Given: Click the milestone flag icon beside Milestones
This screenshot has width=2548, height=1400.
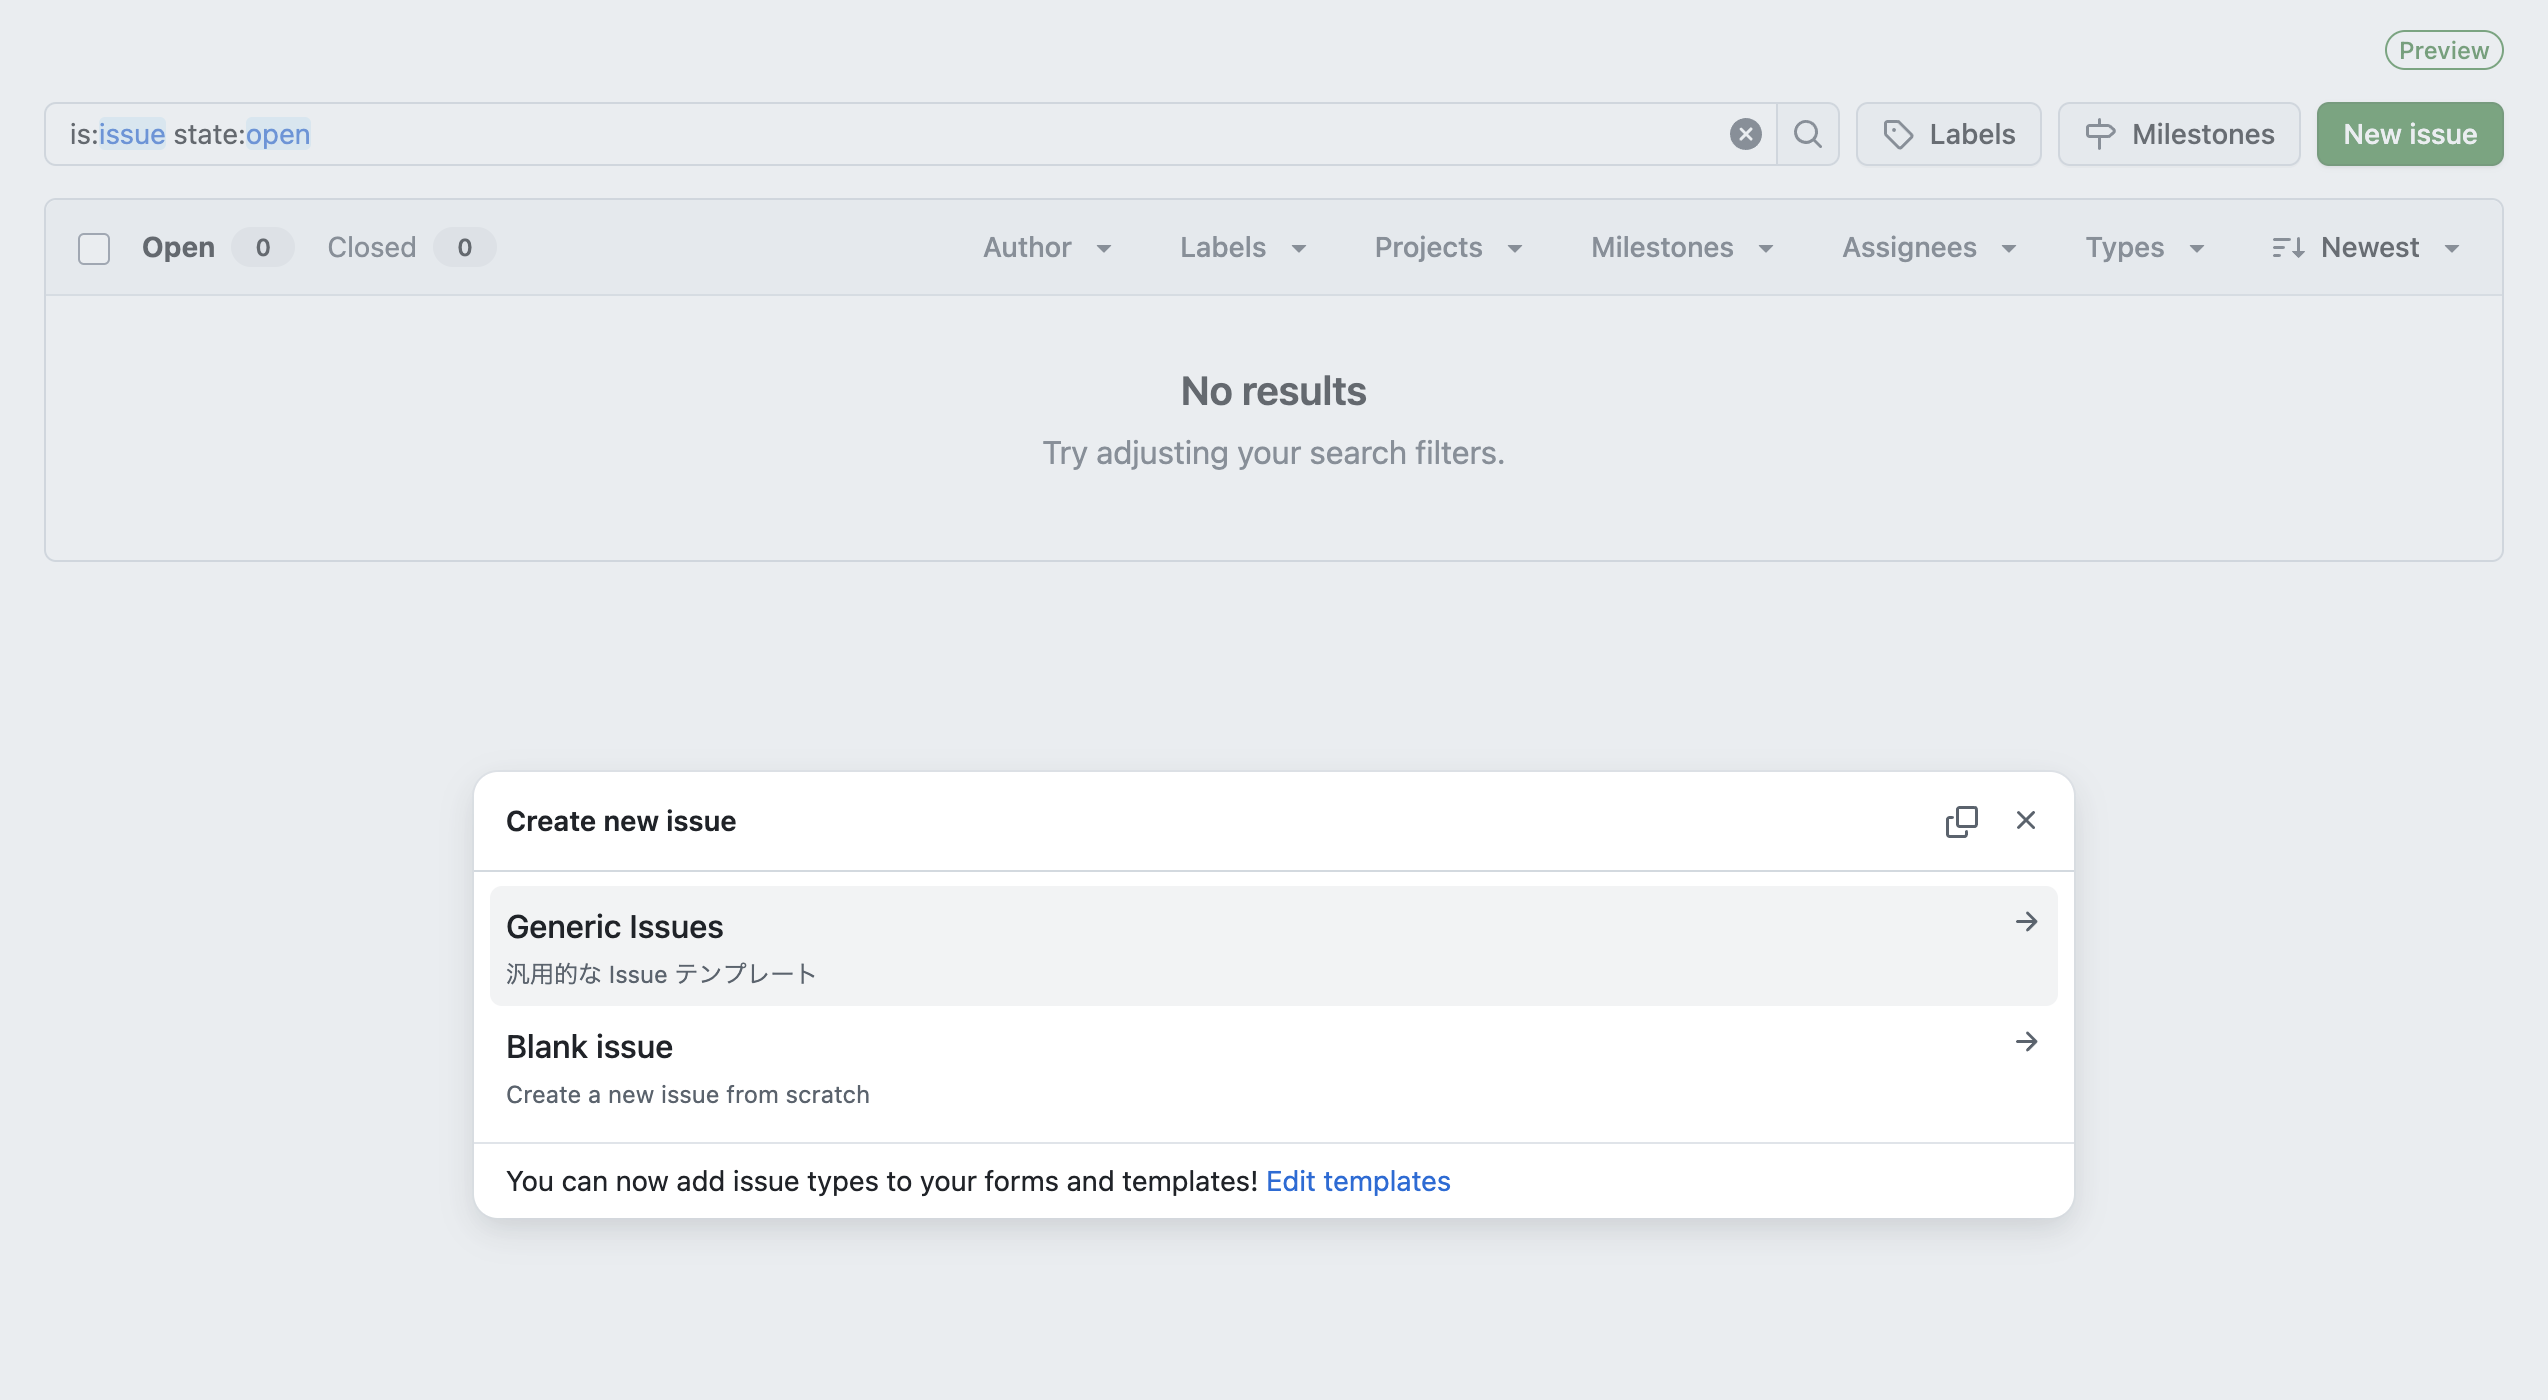Looking at the screenshot, I should click(x=2101, y=133).
